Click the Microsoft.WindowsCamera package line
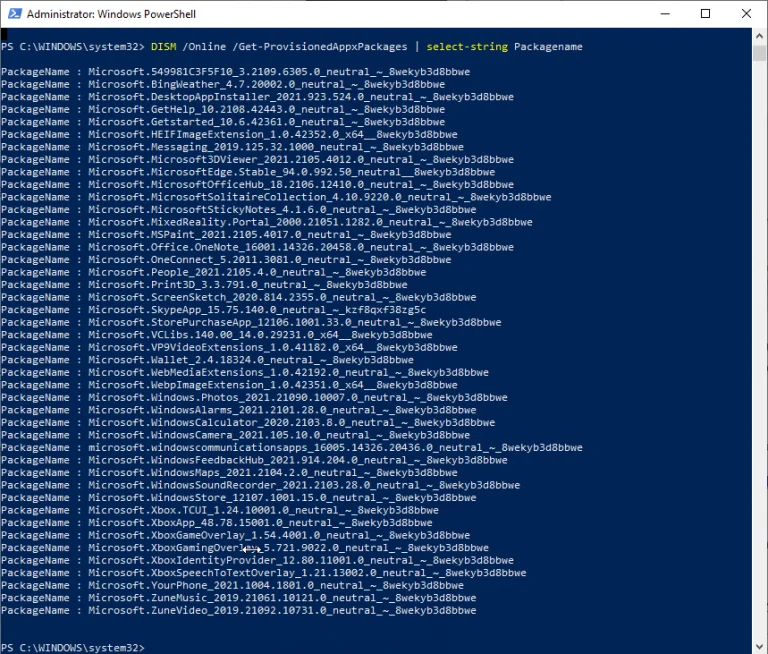The width and height of the screenshot is (768, 654). [x=235, y=435]
